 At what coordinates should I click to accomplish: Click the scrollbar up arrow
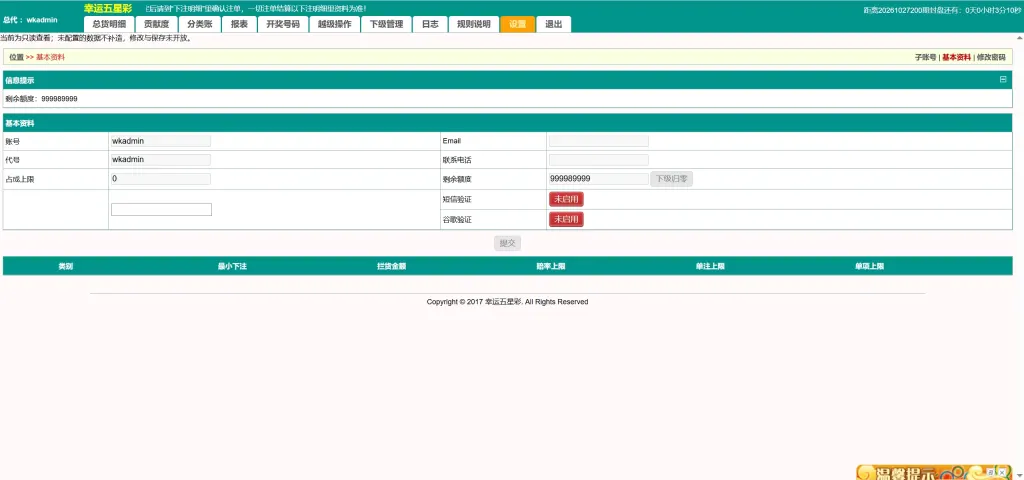1017,37
